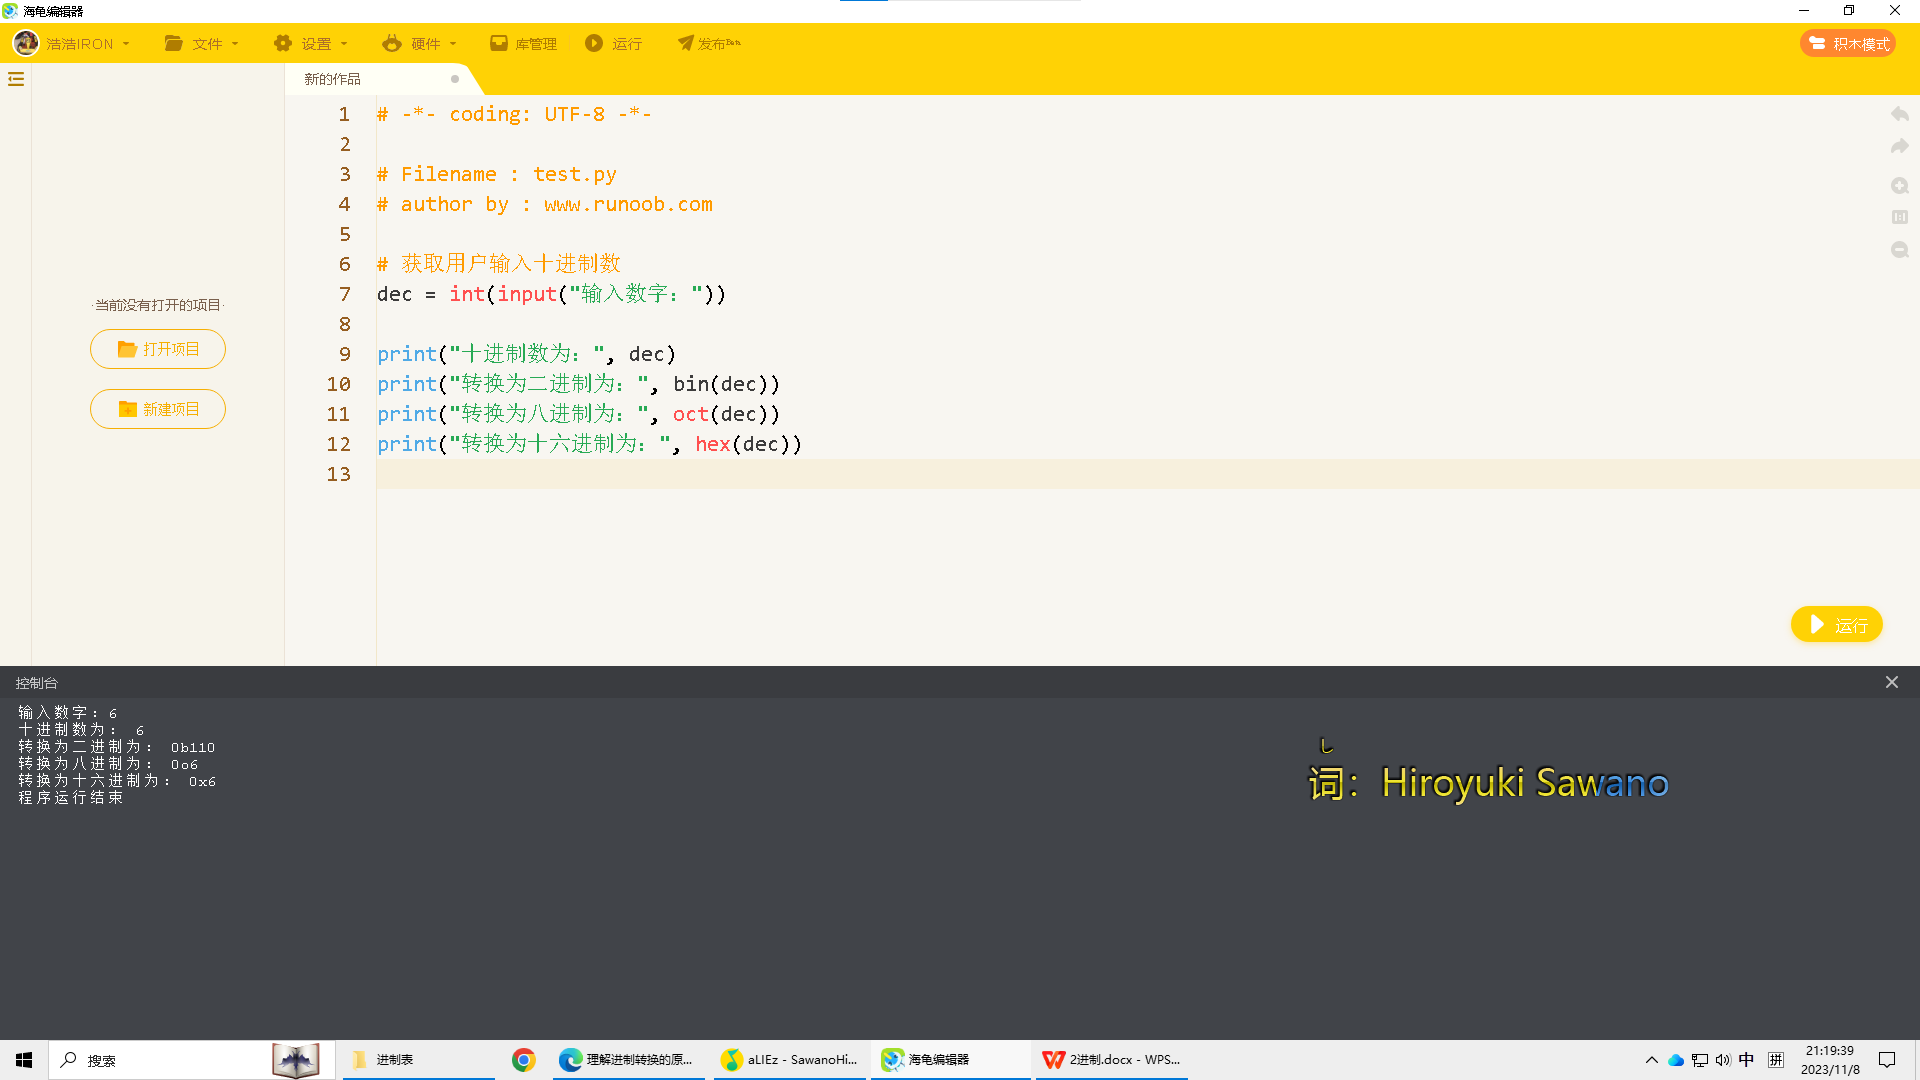The image size is (1920, 1080).
Task: Expand the 硬件 dropdown menu
Action: pyautogui.click(x=419, y=43)
